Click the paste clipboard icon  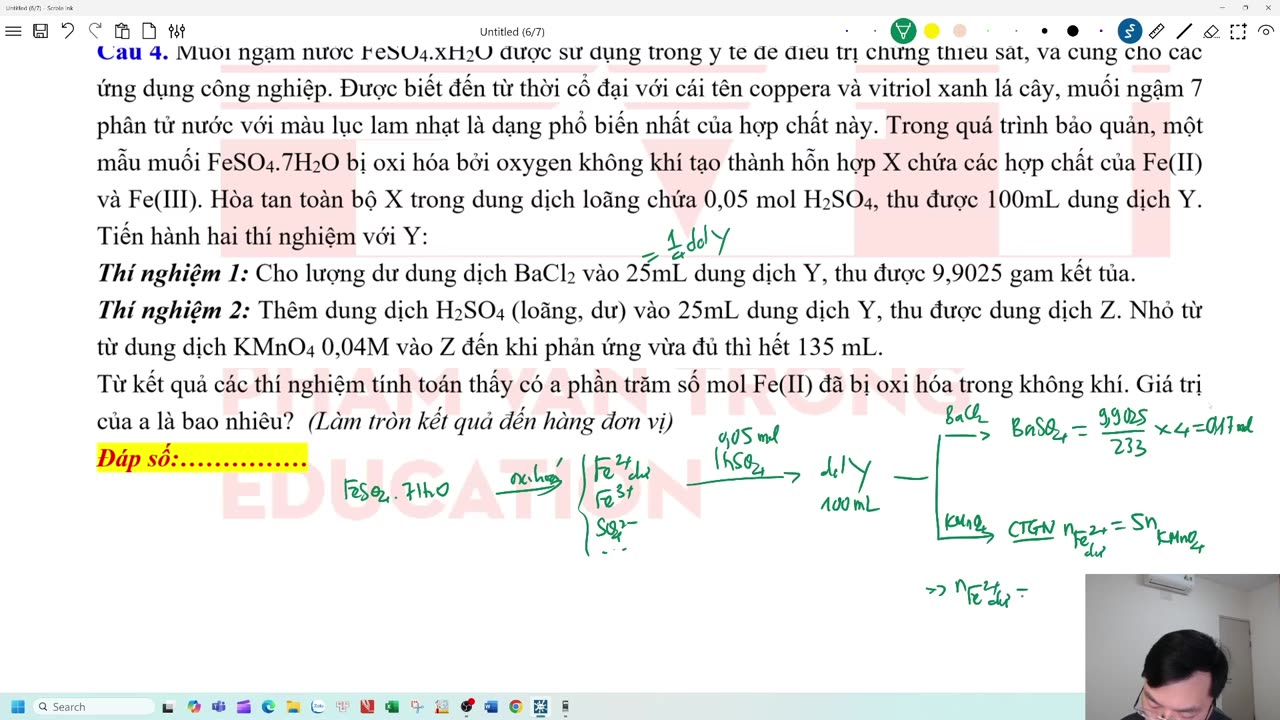click(x=122, y=31)
